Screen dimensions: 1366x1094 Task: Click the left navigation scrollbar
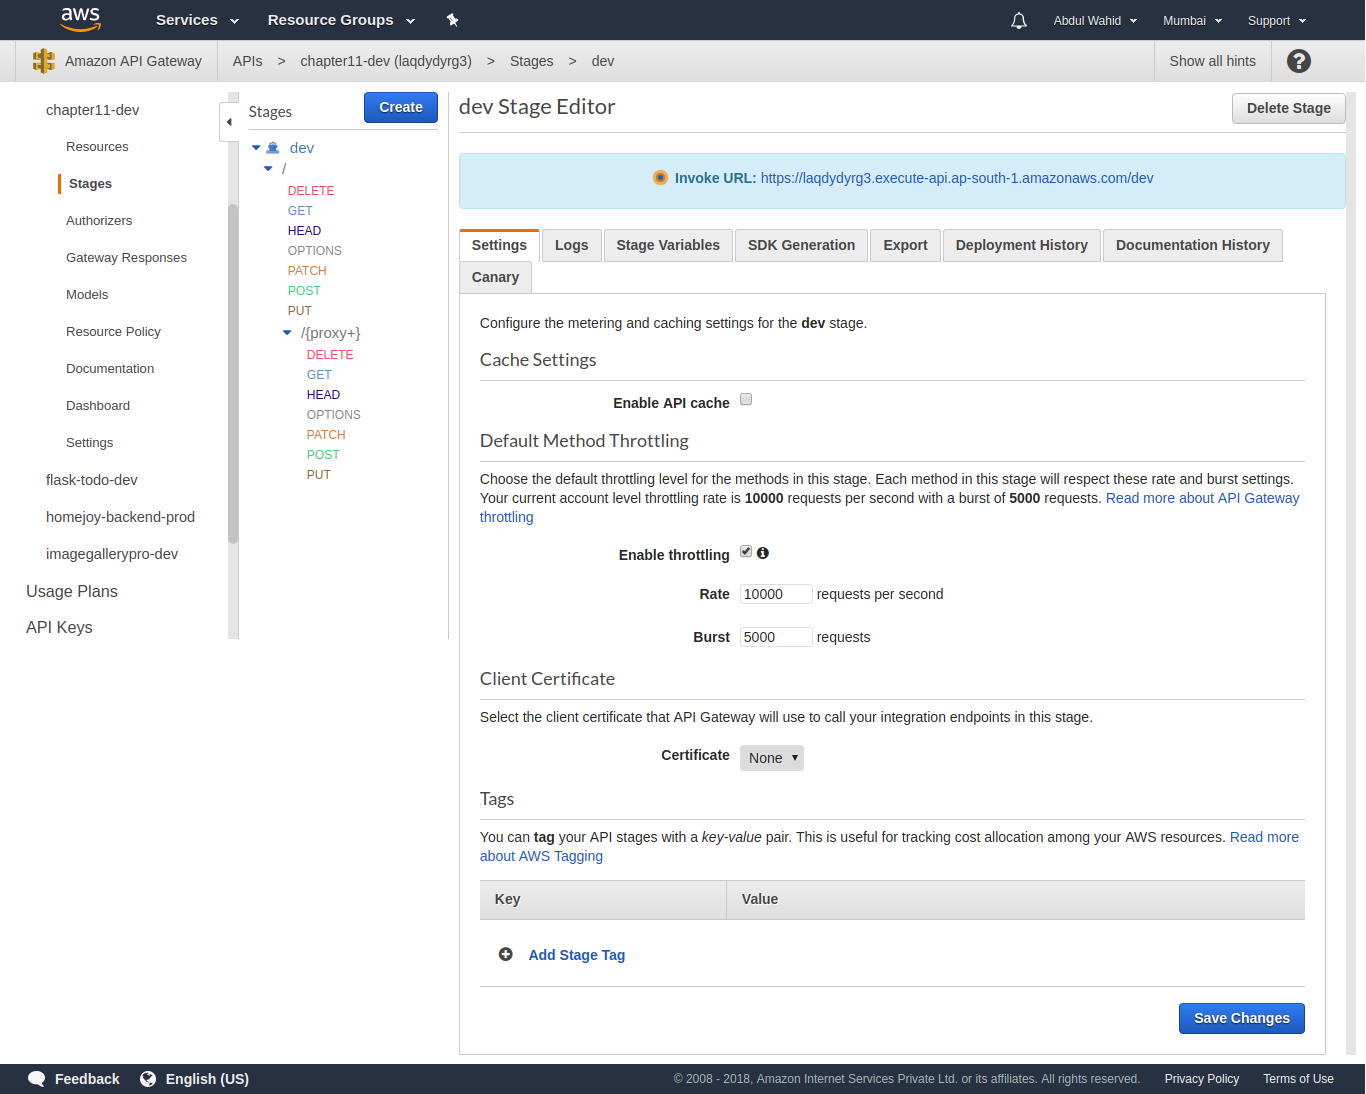233,373
